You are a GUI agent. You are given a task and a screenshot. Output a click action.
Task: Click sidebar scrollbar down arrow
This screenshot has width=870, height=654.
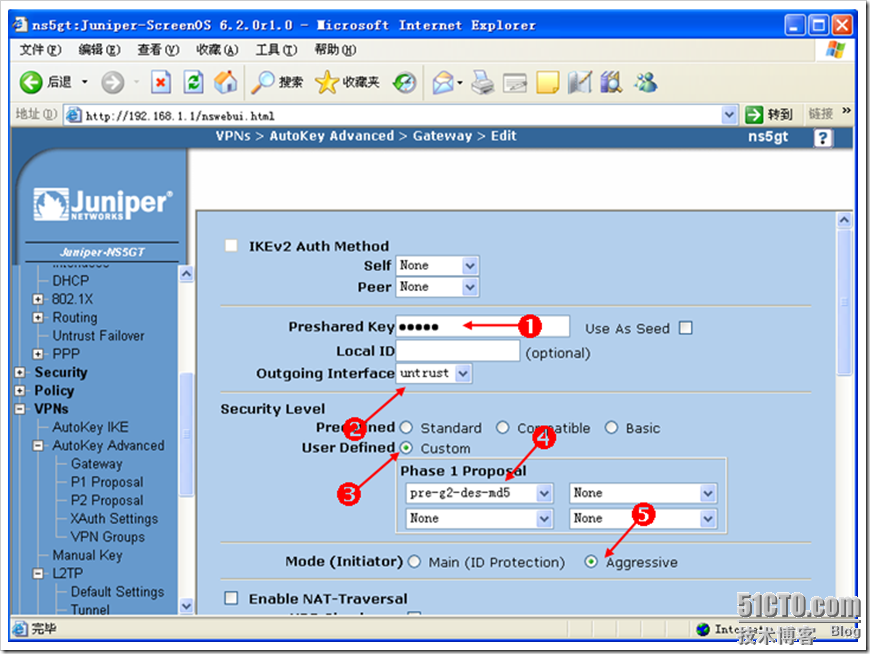pos(186,606)
